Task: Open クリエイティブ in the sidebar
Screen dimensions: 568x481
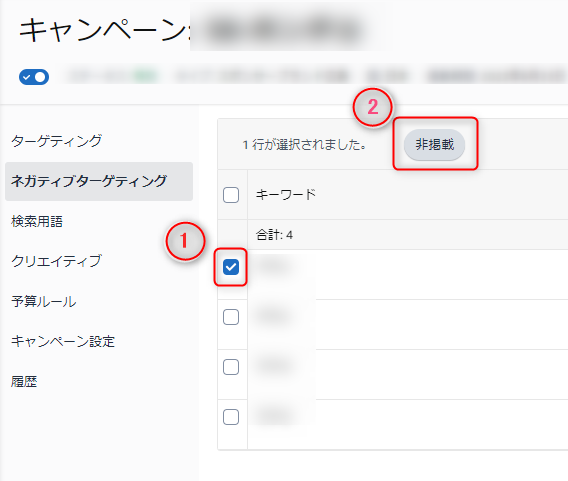Action: click(57, 261)
